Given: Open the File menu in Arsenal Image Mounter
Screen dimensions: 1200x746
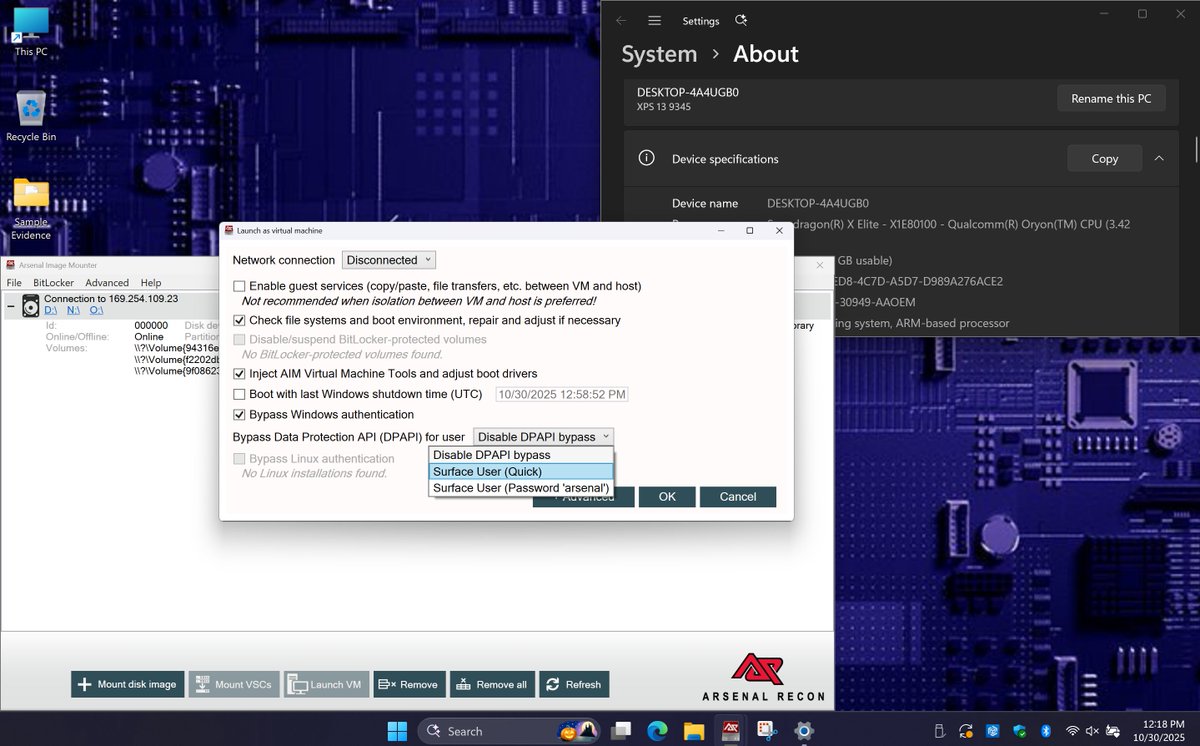Looking at the screenshot, I should [x=14, y=283].
